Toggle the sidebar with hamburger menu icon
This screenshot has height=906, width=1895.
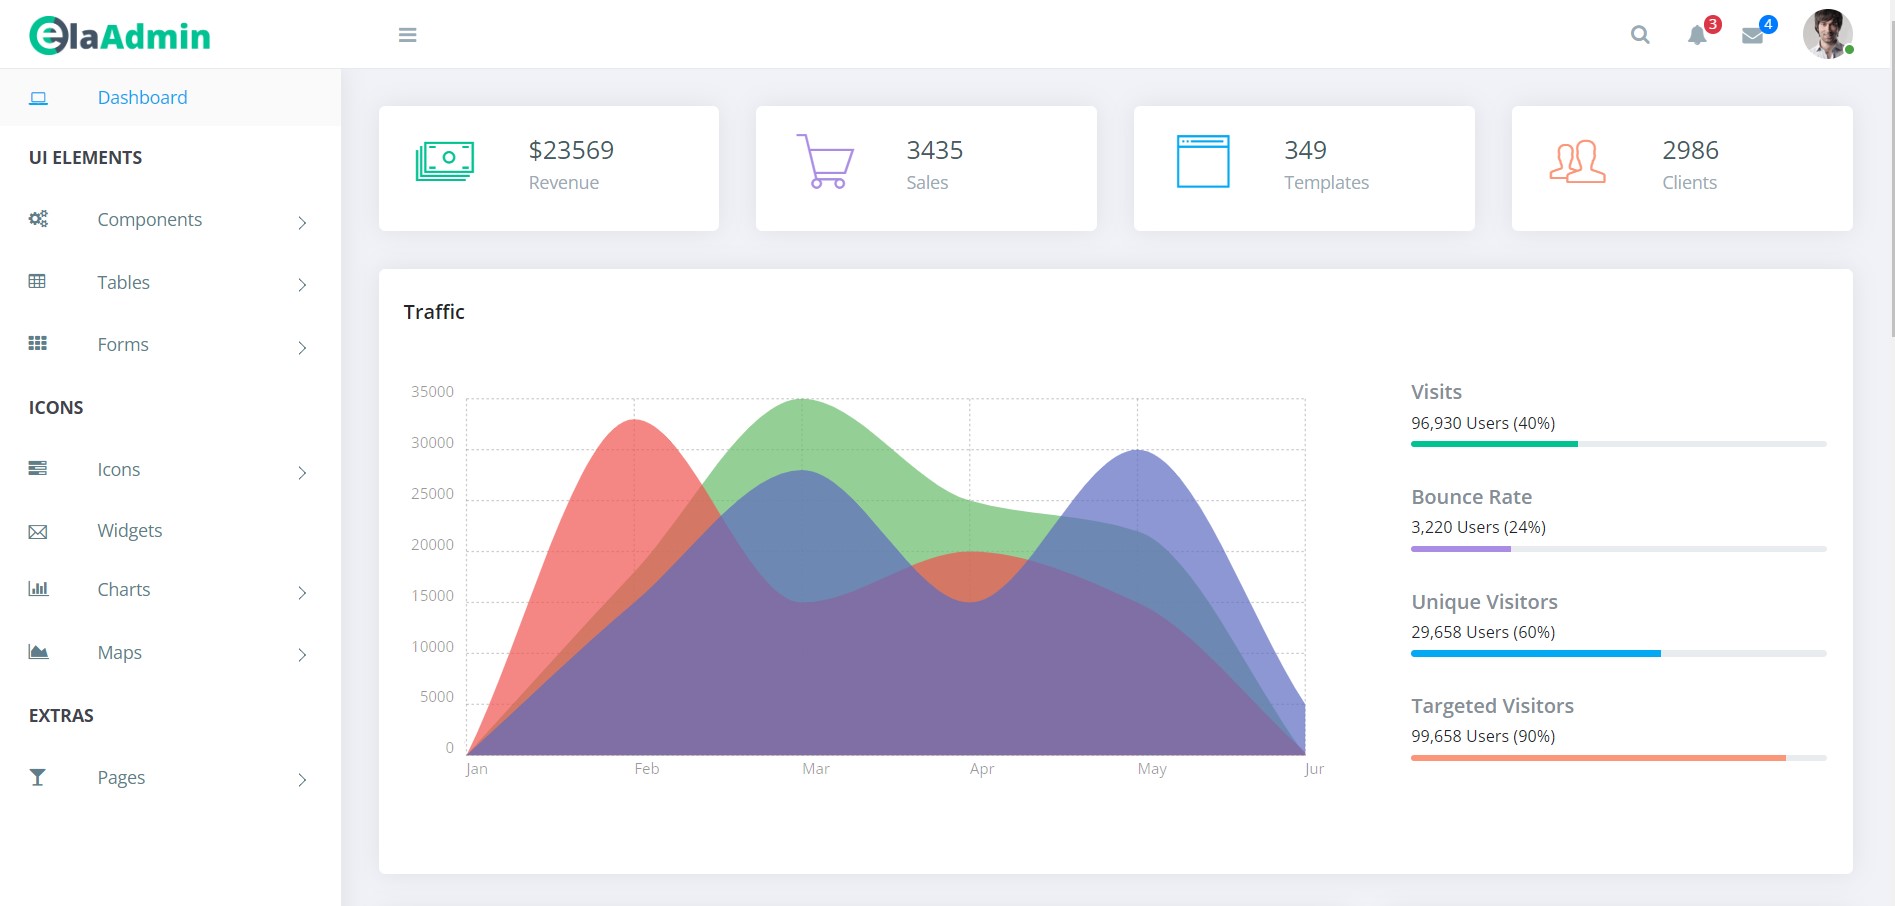(407, 35)
